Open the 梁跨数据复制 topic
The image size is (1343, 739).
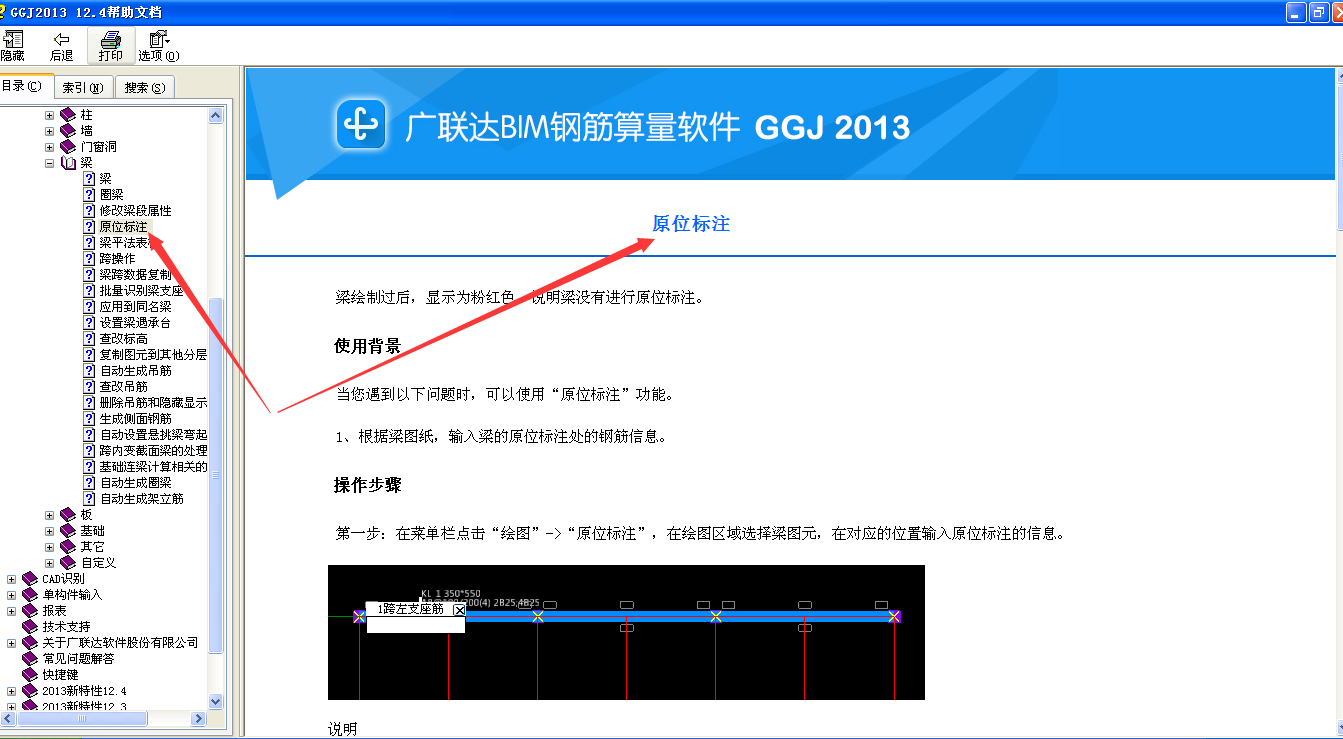(x=135, y=275)
